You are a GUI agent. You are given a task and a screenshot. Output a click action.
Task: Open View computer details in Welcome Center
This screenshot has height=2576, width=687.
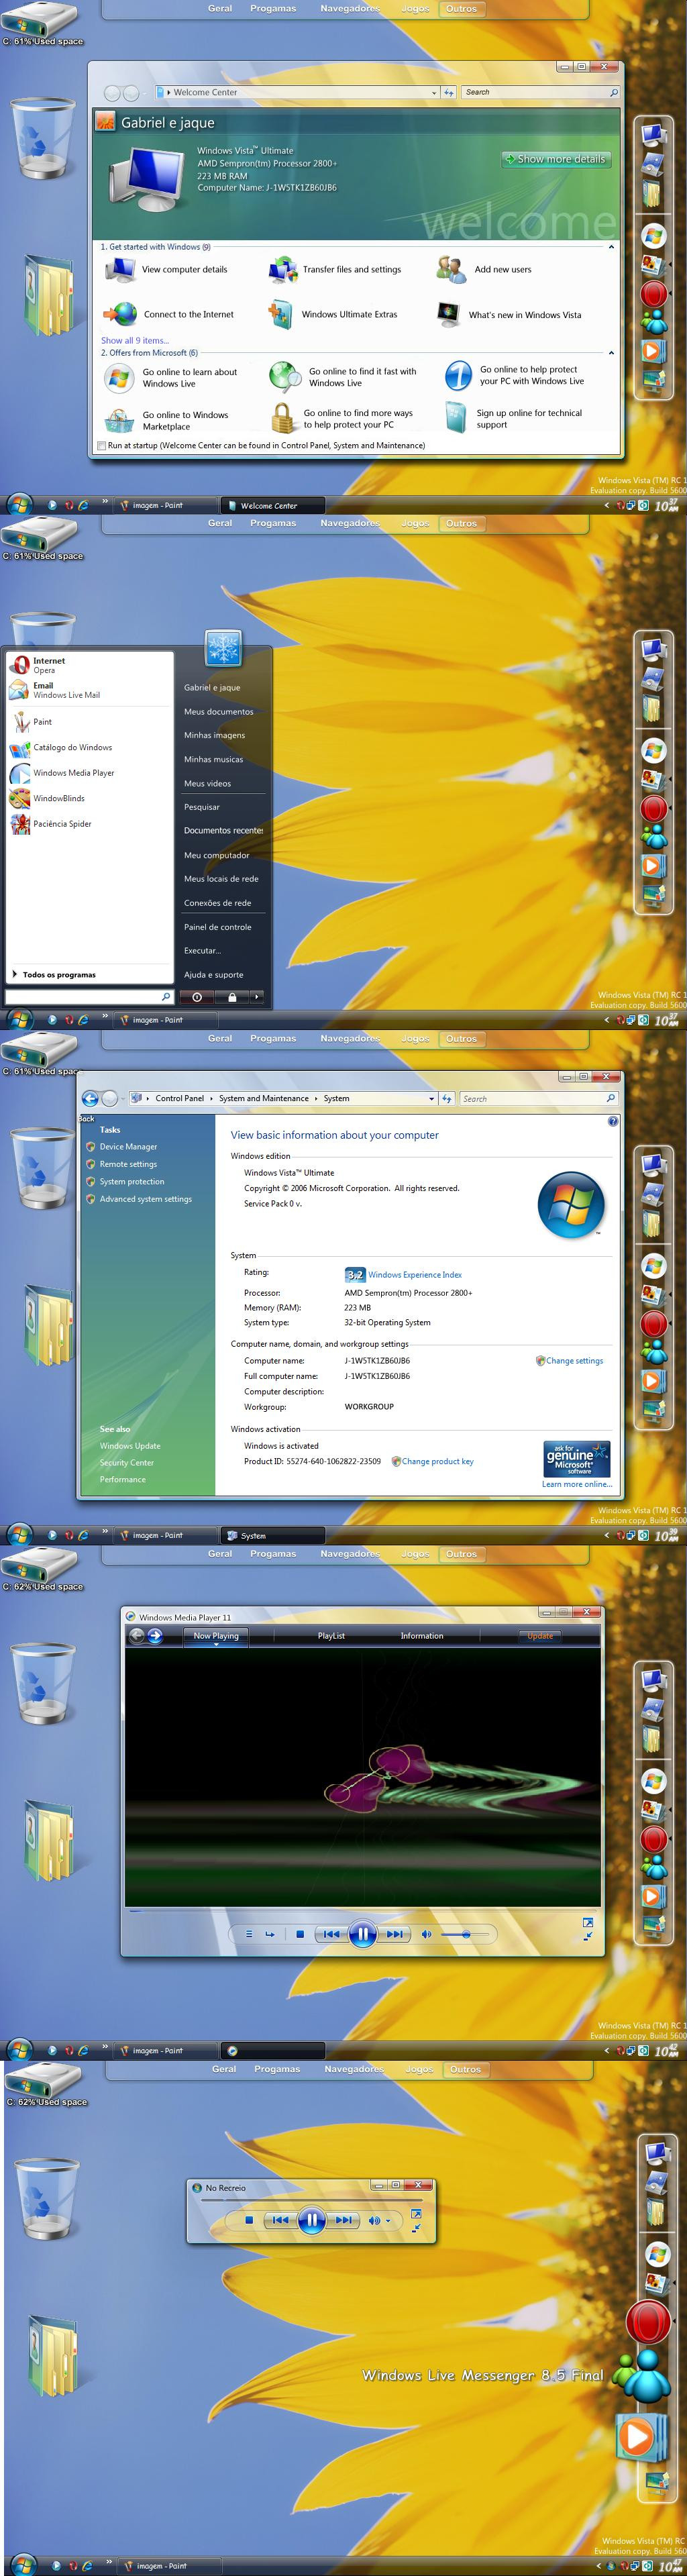[184, 269]
